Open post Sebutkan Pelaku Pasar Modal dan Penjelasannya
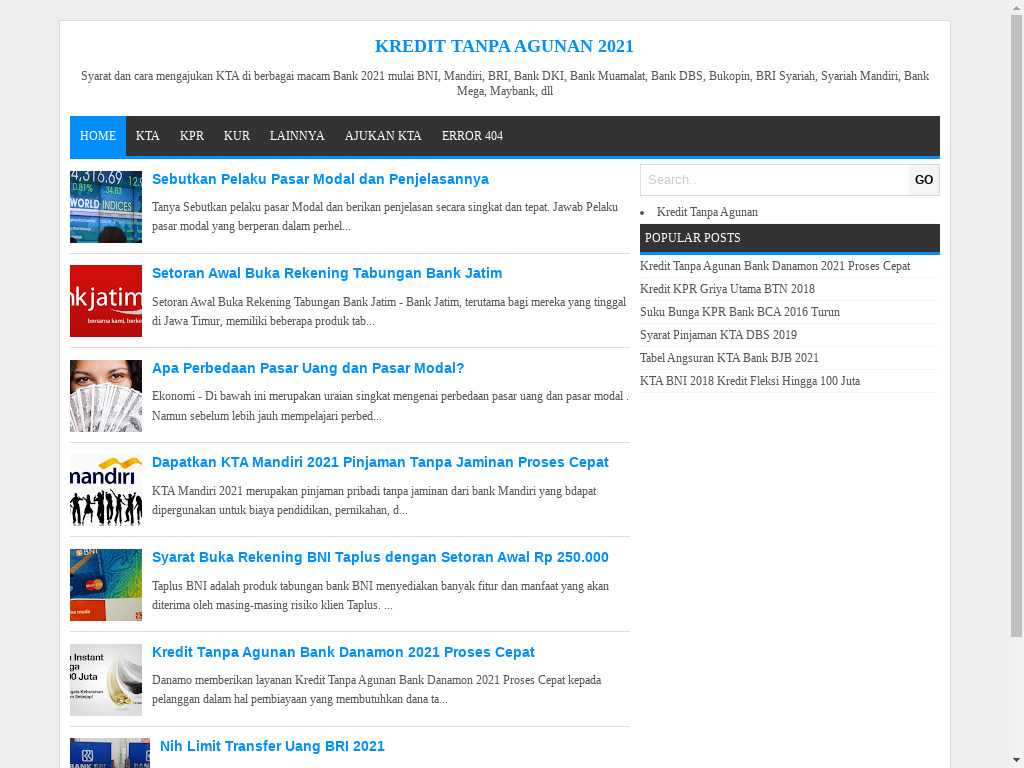Image resolution: width=1024 pixels, height=768 pixels. click(321, 180)
